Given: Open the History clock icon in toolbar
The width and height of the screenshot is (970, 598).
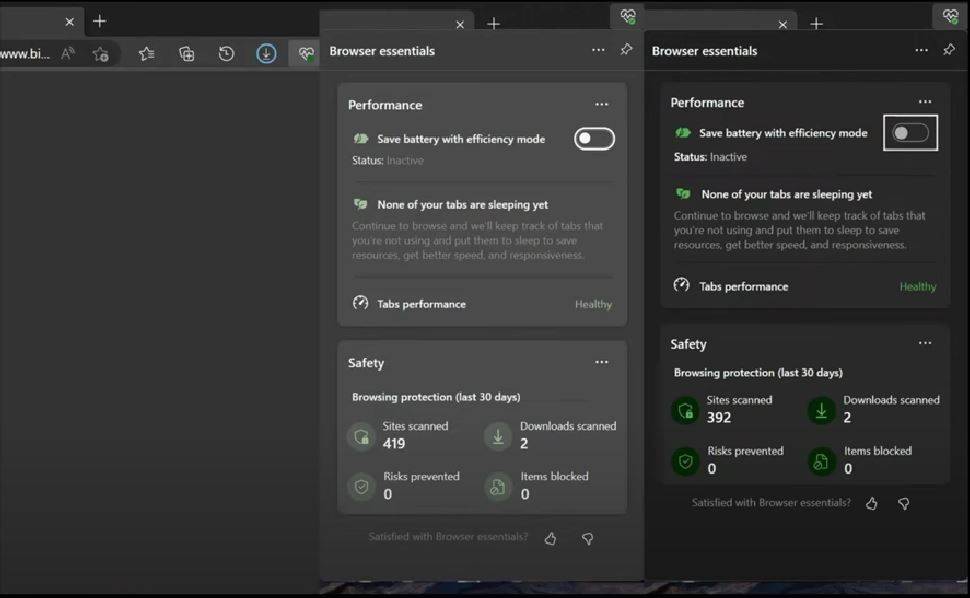Looking at the screenshot, I should [x=227, y=54].
